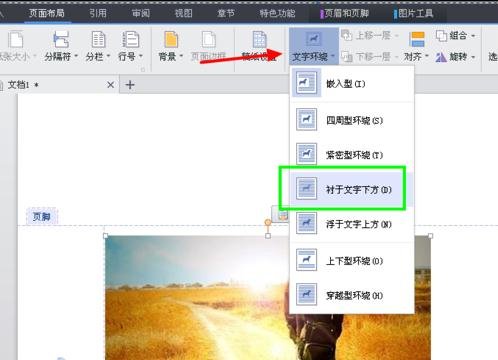Image resolution: width=498 pixels, height=360 pixels.
Task: Click the 上移一层 button
Action: [369, 35]
